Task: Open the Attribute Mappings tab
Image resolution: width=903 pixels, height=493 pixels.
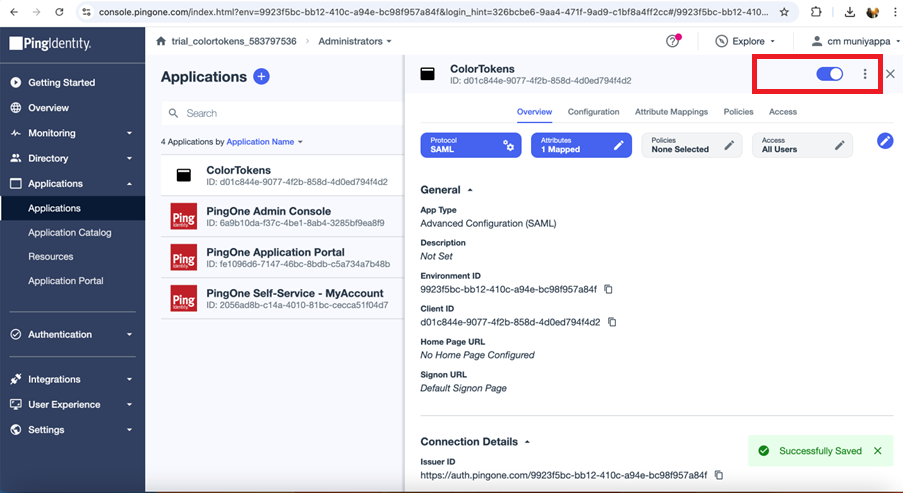Action: point(671,112)
